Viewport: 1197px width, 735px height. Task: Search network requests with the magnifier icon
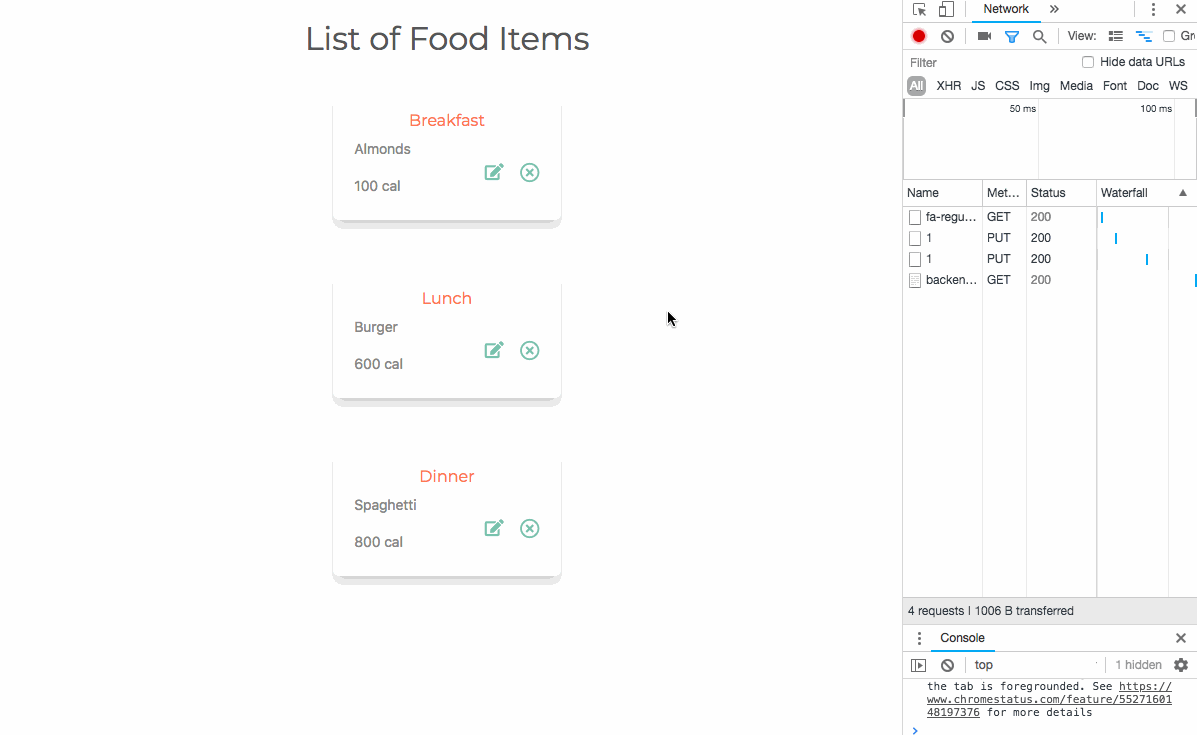pos(1040,35)
